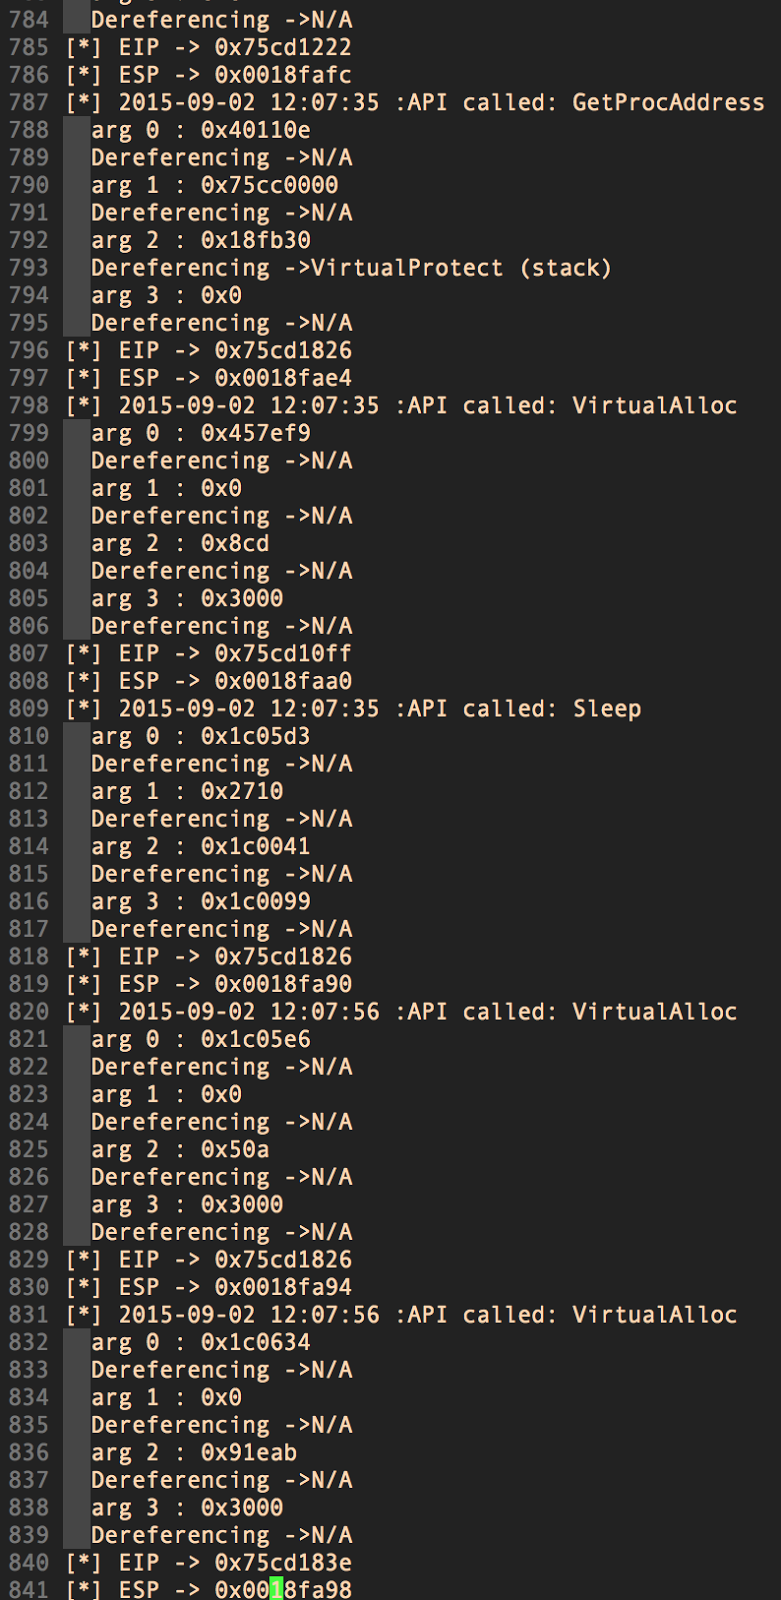781x1600 pixels.
Task: Click the GetProcAddress API name
Action: tap(667, 102)
